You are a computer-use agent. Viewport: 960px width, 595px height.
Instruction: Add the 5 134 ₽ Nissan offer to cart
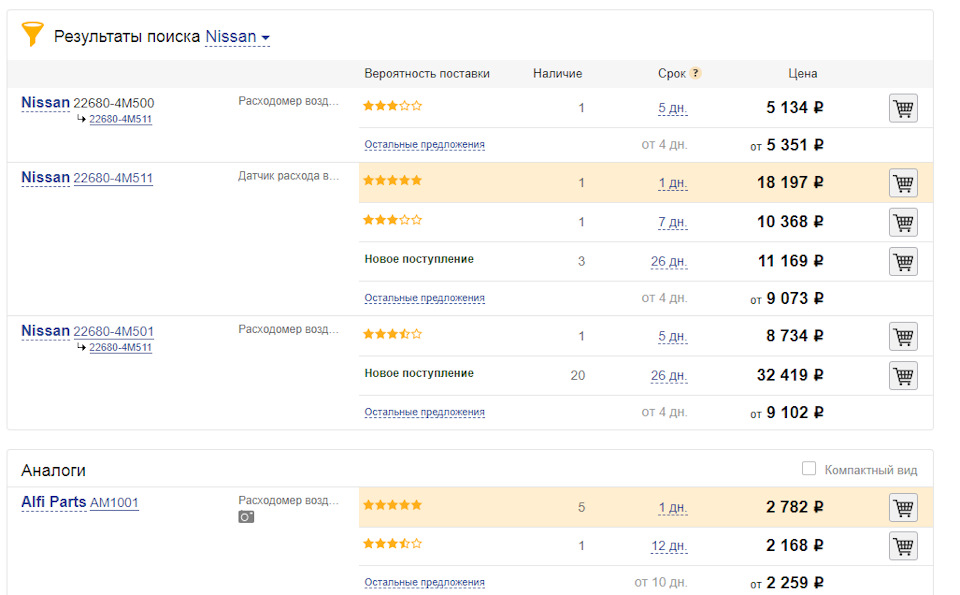tap(903, 108)
